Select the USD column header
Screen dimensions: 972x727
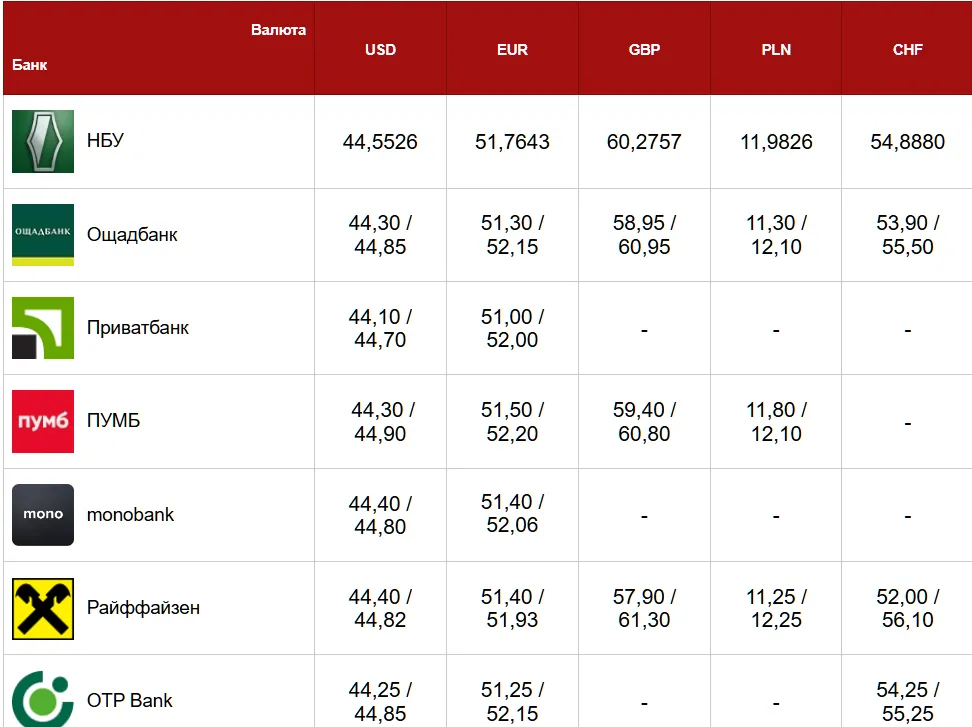(x=380, y=50)
